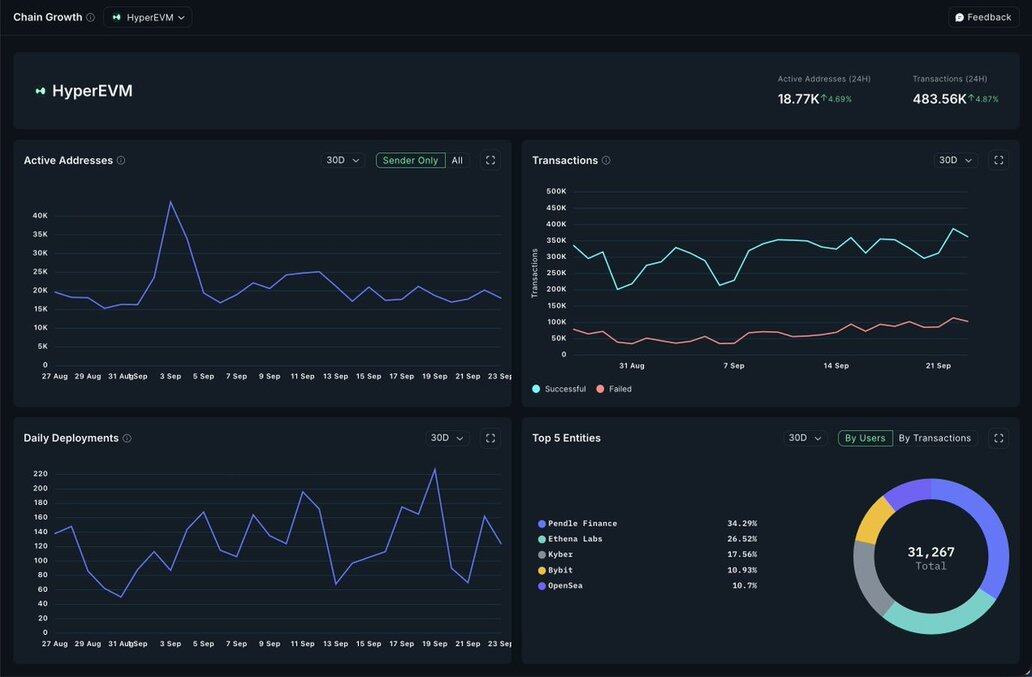This screenshot has width=1032, height=677.
Task: Expand the Transactions chart to fullscreen
Action: click(998, 161)
